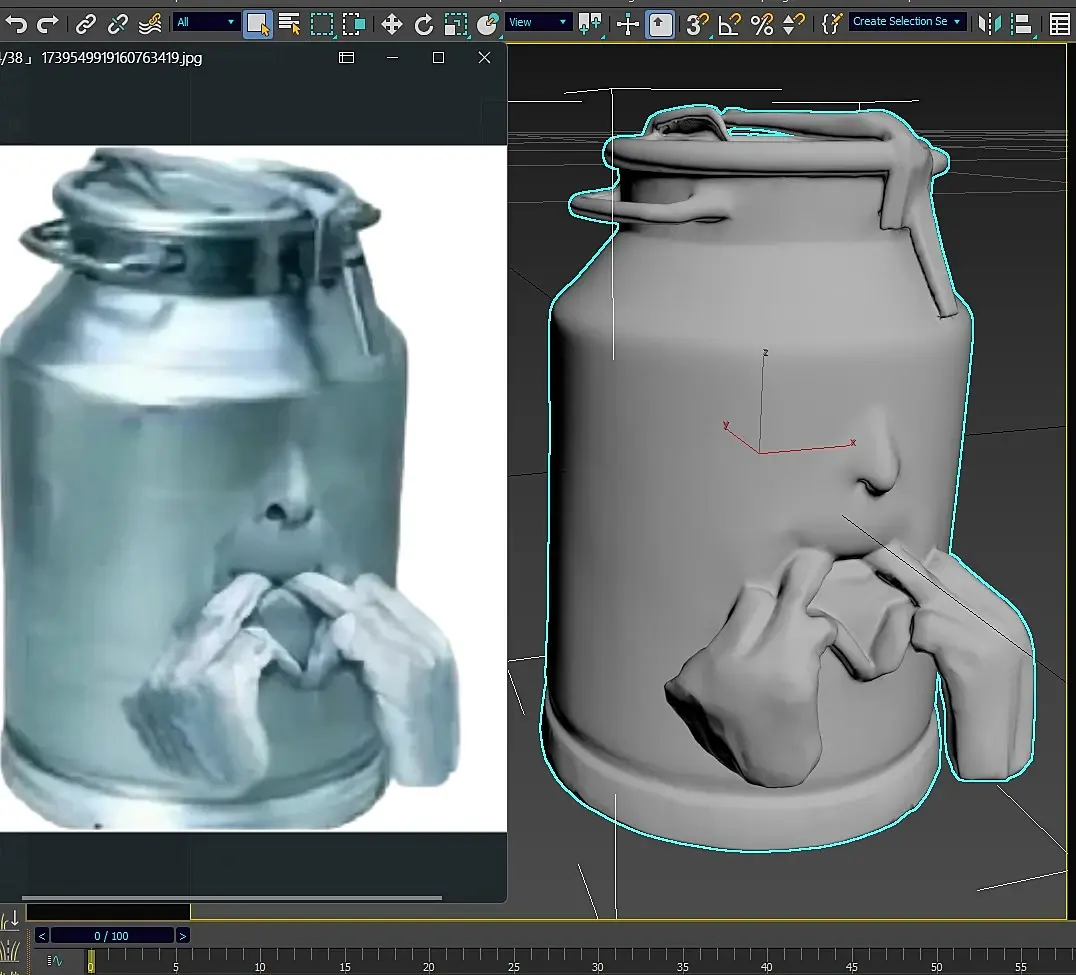Choose the Select and Rotate tool

pos(424,24)
